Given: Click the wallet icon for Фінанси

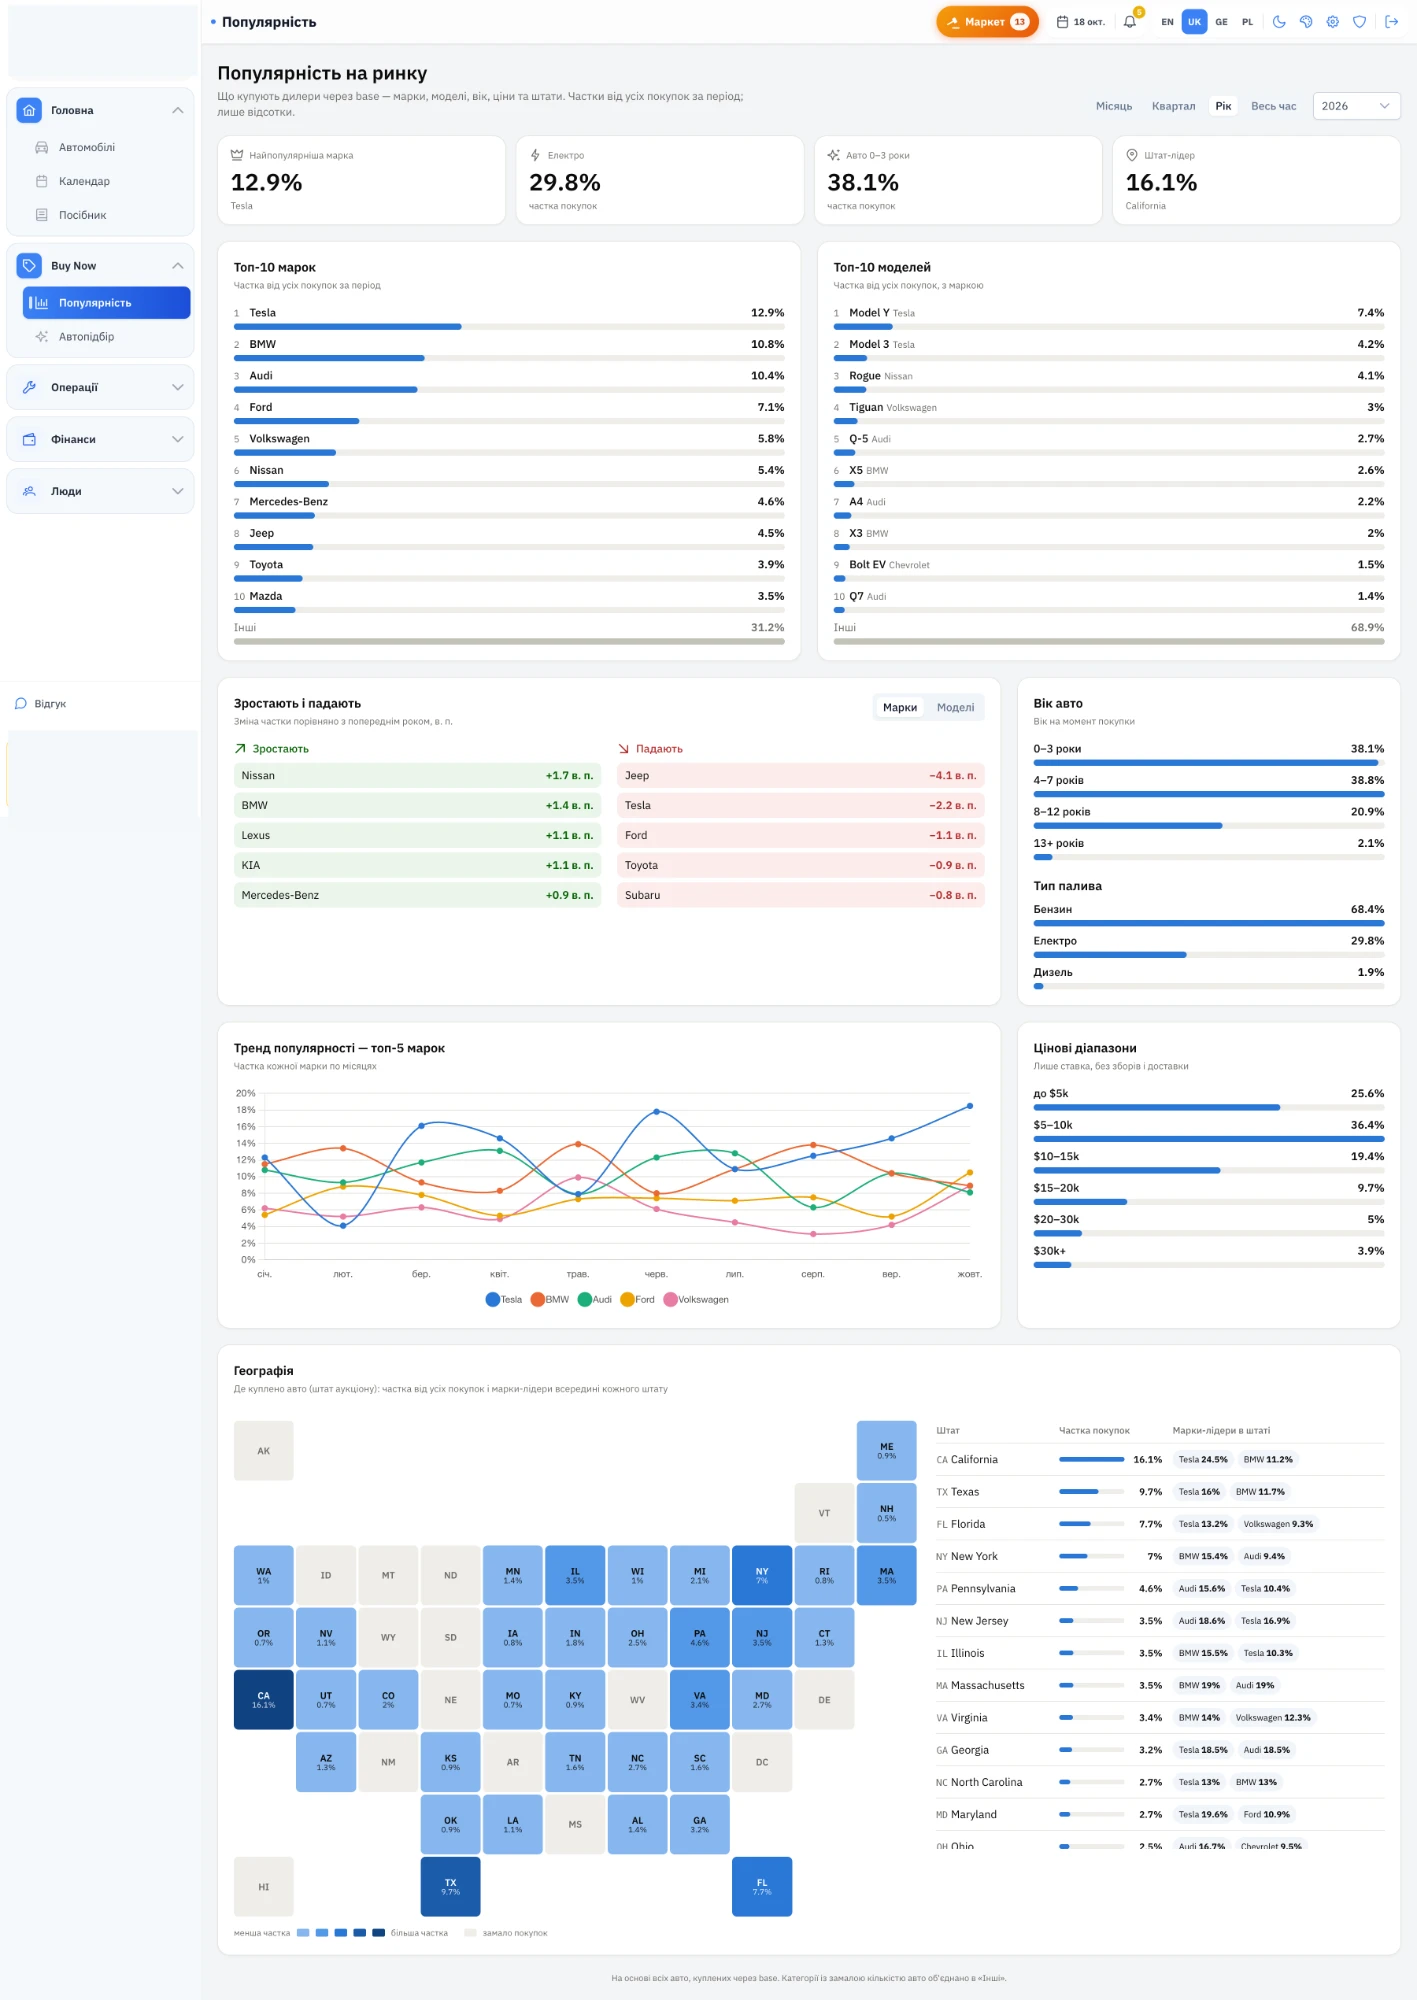Looking at the screenshot, I should pyautogui.click(x=29, y=440).
